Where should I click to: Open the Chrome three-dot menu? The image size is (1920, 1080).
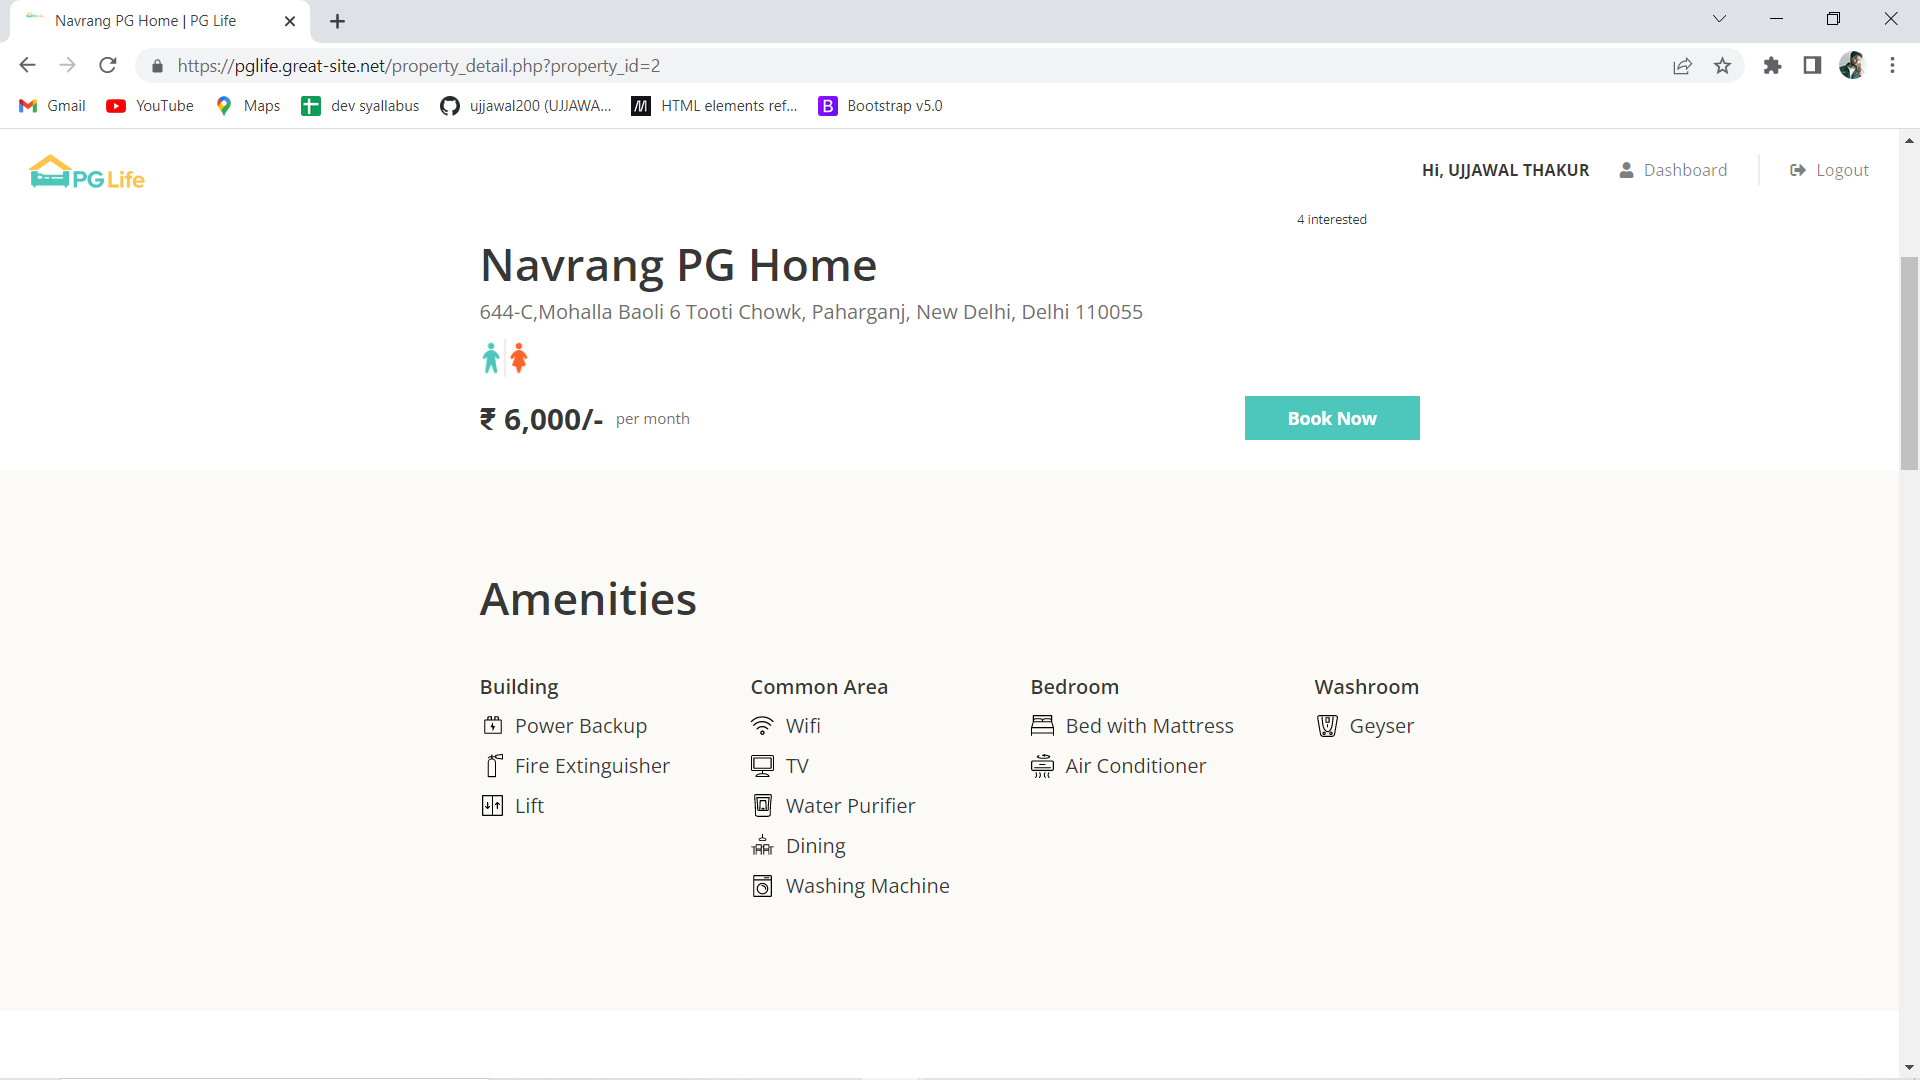[1892, 66]
